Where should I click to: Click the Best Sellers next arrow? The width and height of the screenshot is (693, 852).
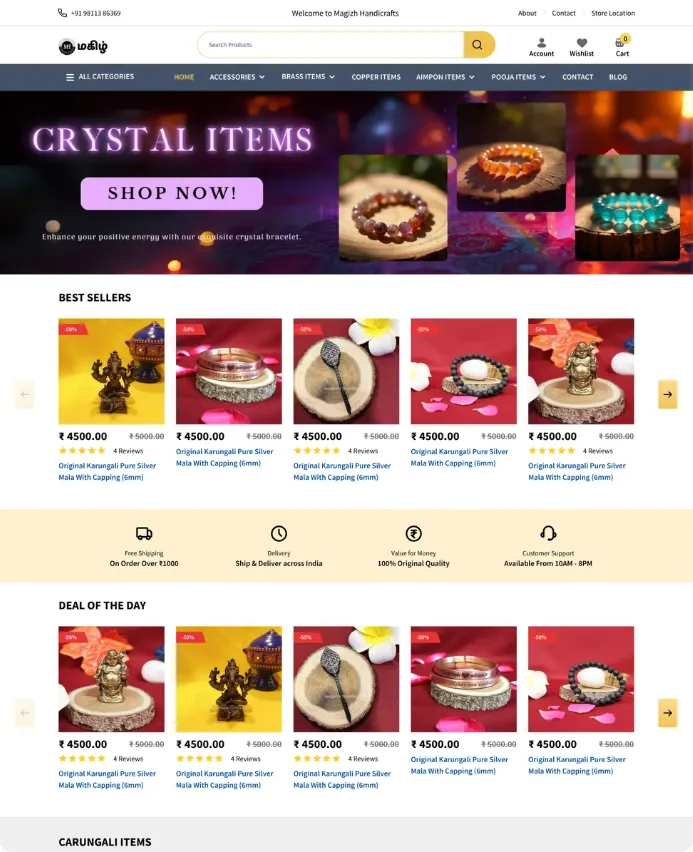[667, 394]
